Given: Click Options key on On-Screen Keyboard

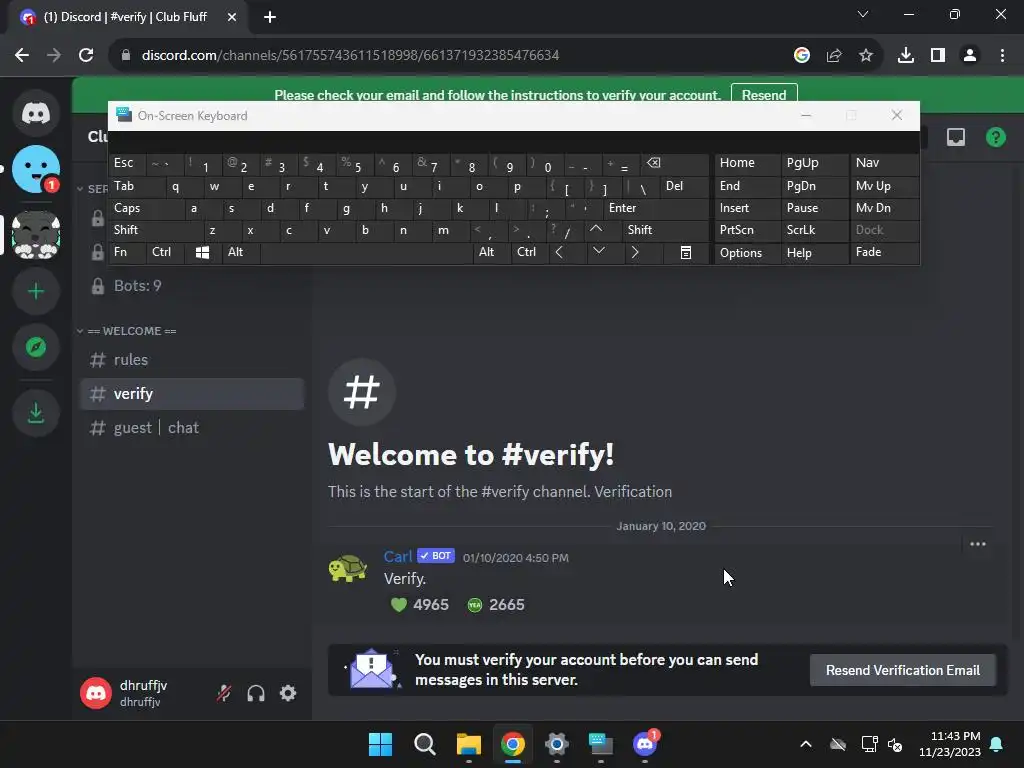Looking at the screenshot, I should 747,253.
